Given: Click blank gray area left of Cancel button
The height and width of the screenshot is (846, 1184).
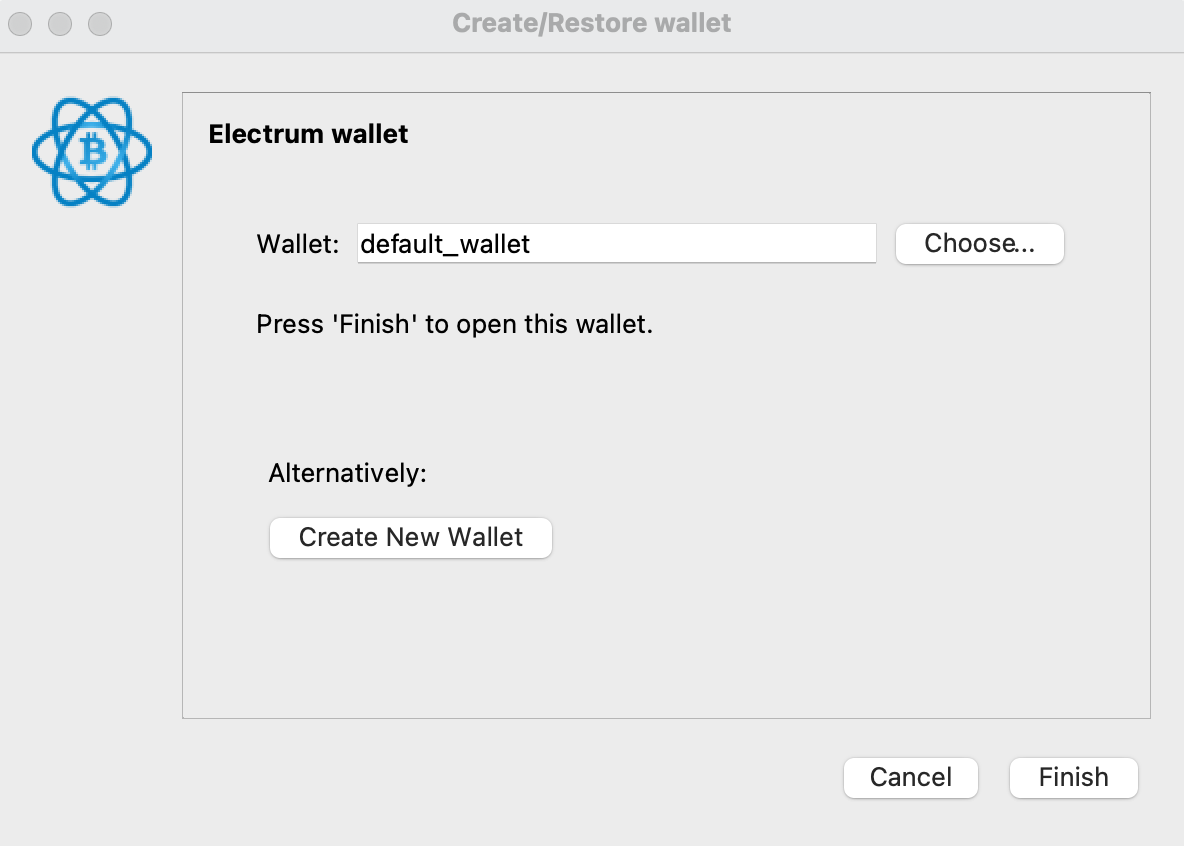Looking at the screenshot, I should [500, 778].
